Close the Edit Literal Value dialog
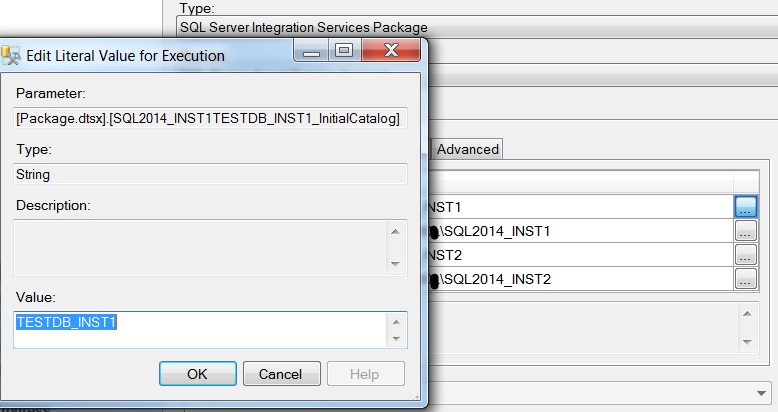This screenshot has height=412, width=778. pyautogui.click(x=386, y=52)
